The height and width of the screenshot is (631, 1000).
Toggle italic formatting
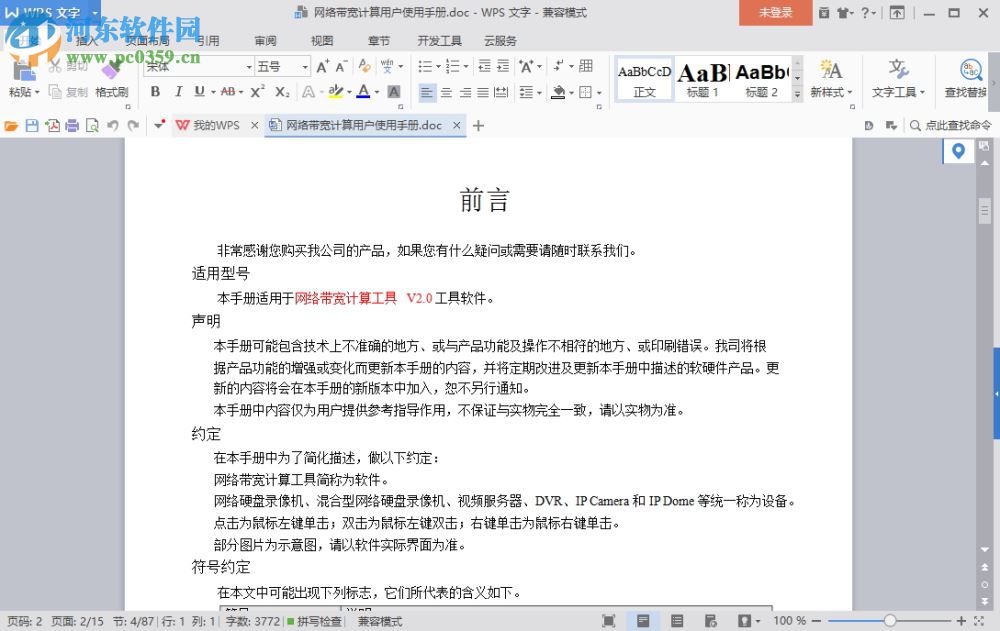177,92
